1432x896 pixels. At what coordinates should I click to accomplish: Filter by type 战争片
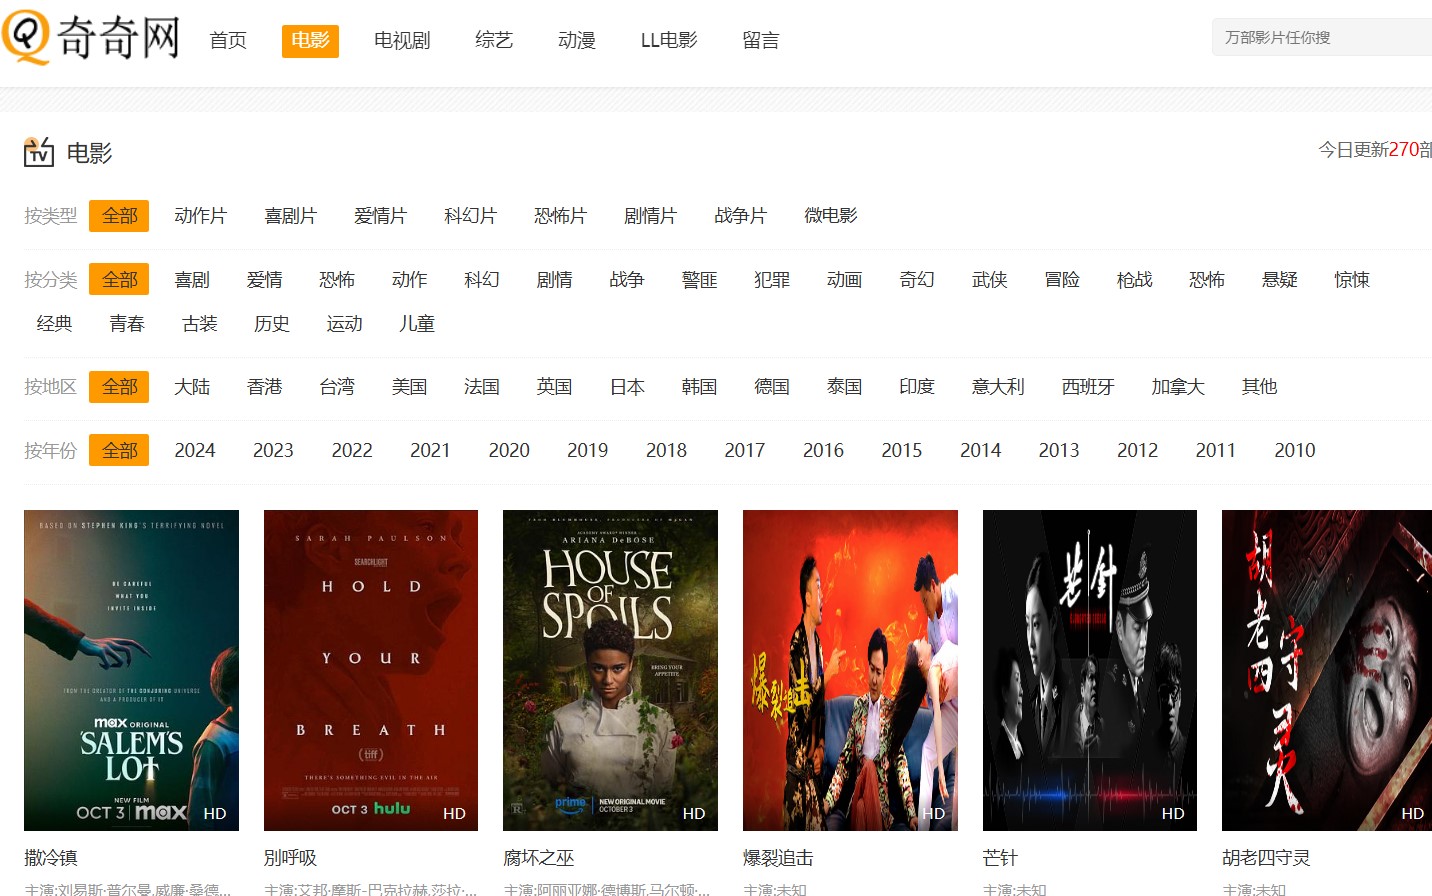tap(741, 216)
